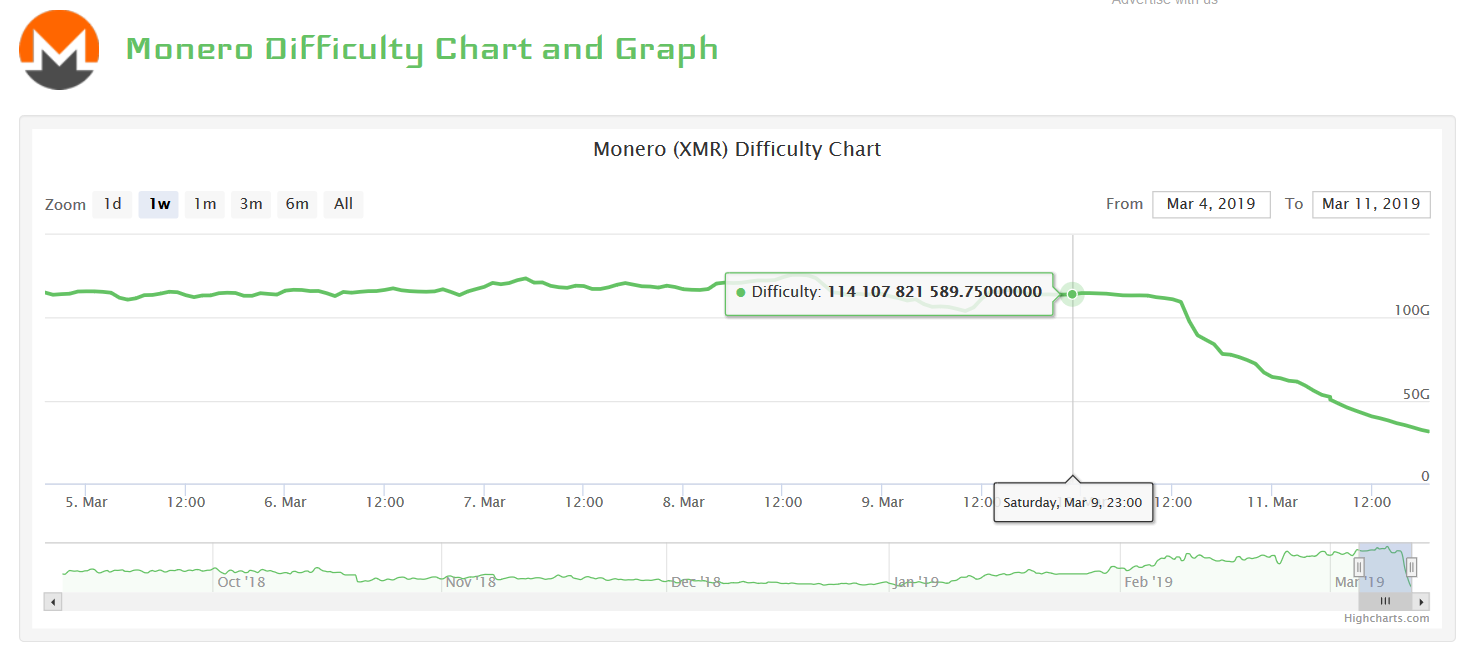Screen dimensions: 1479x654
Task: Click the 7. Mar axis label
Action: coord(484,502)
